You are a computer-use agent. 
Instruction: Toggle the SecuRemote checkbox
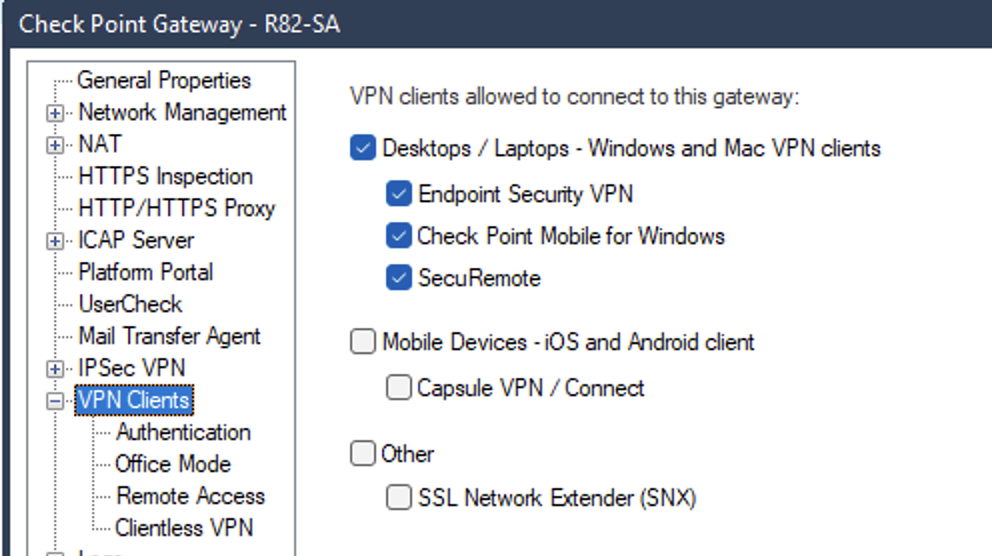coord(399,278)
